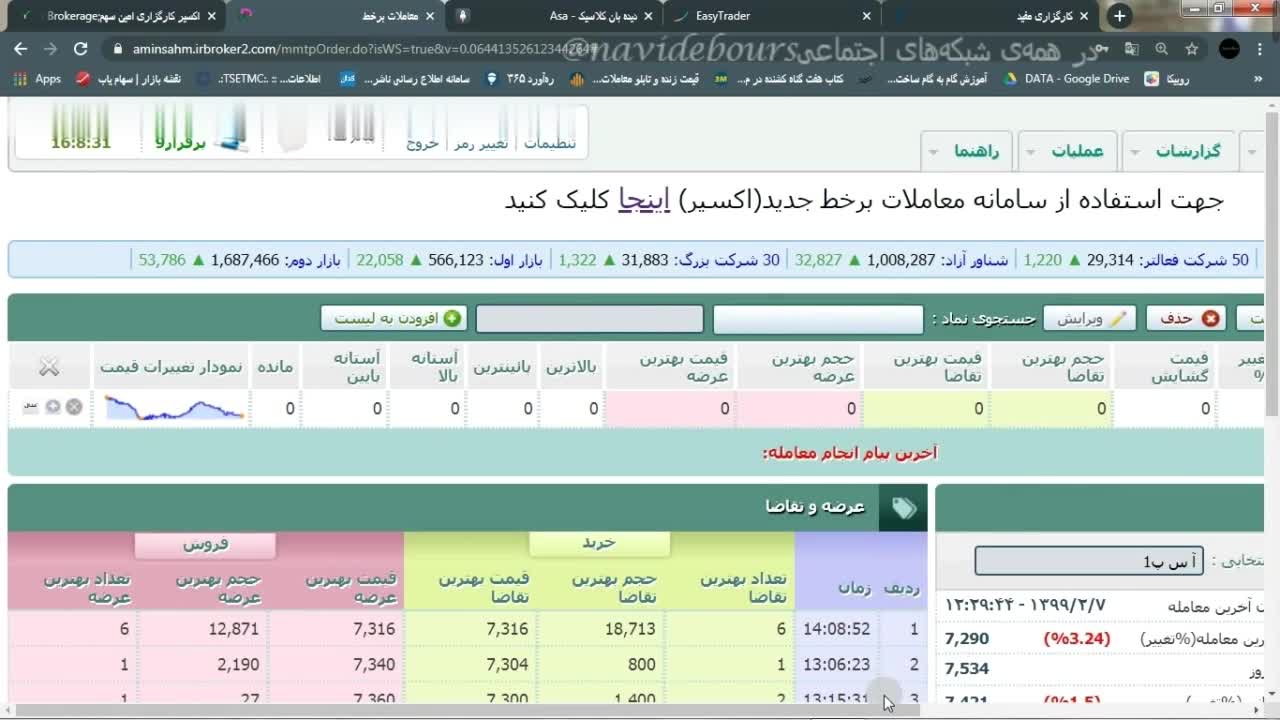Click the grey field beside 'افزودن به لیست'

(590, 319)
